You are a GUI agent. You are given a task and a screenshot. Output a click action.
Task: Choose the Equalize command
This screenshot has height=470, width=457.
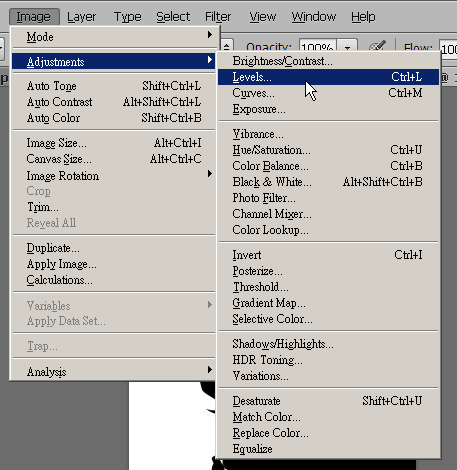tap(328, 449)
